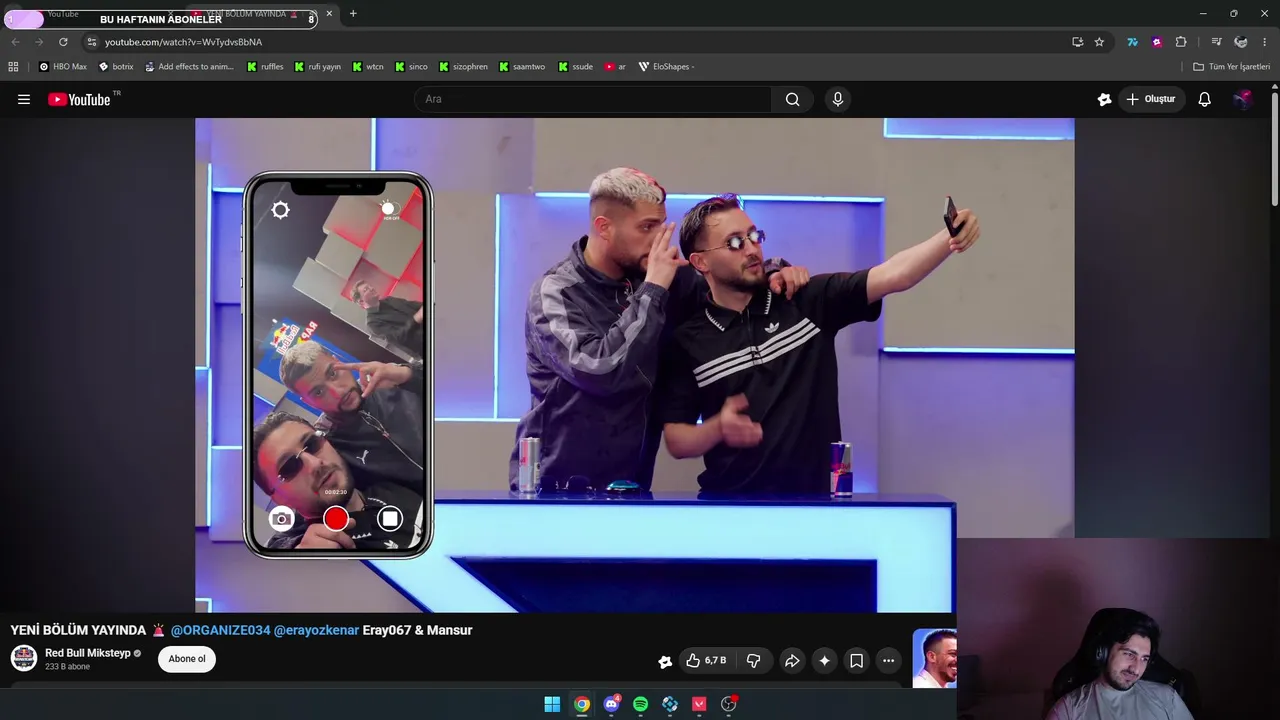Click the video player to pause

tap(634, 365)
